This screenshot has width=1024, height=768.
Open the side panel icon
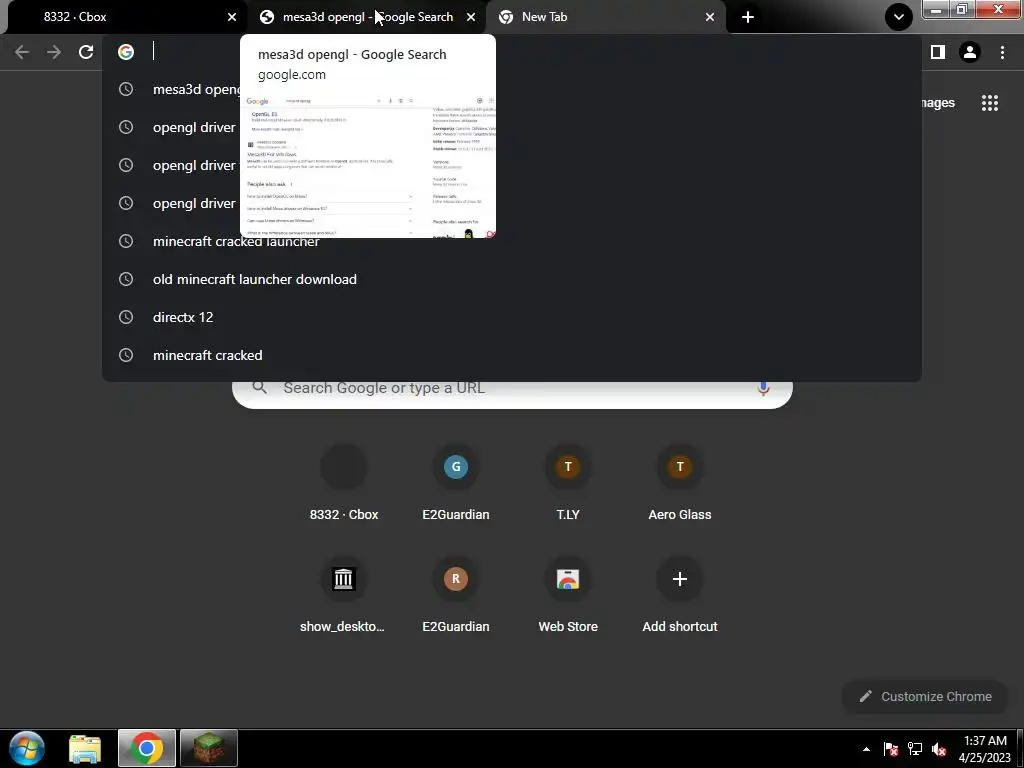point(938,52)
